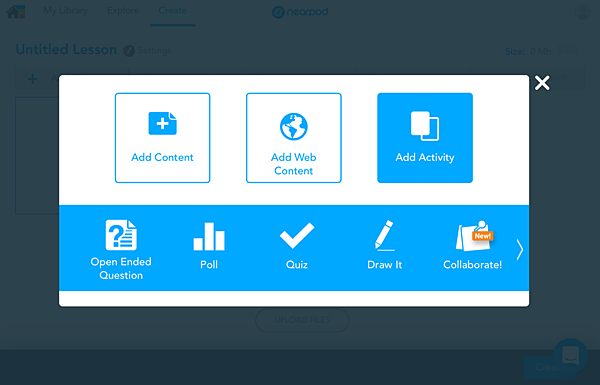Switch to the Explore tab
The image size is (600, 385).
123,11
